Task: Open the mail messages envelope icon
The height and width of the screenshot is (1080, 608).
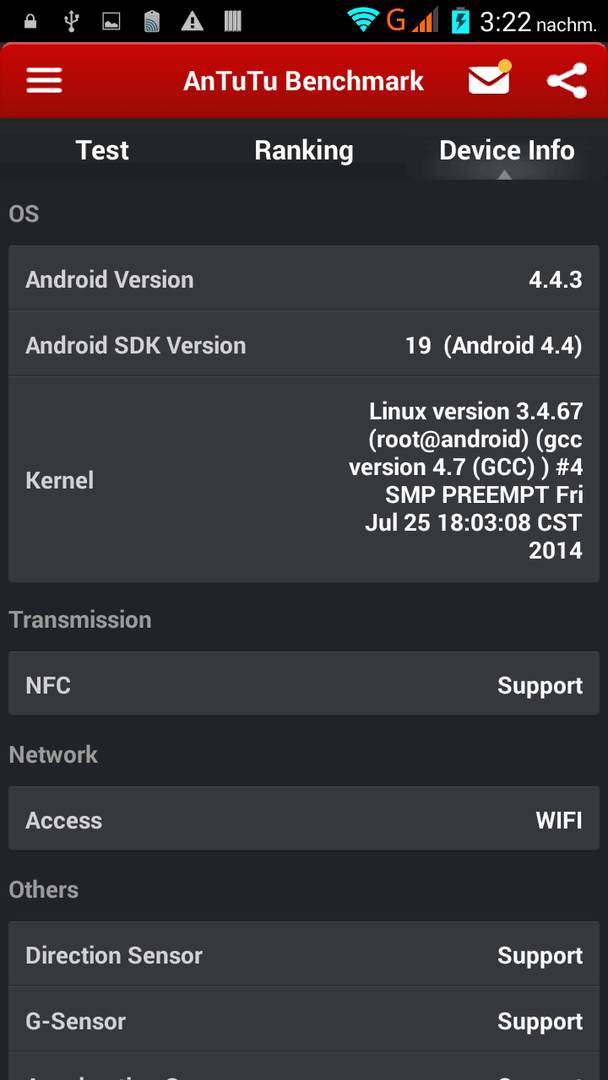Action: pos(490,78)
